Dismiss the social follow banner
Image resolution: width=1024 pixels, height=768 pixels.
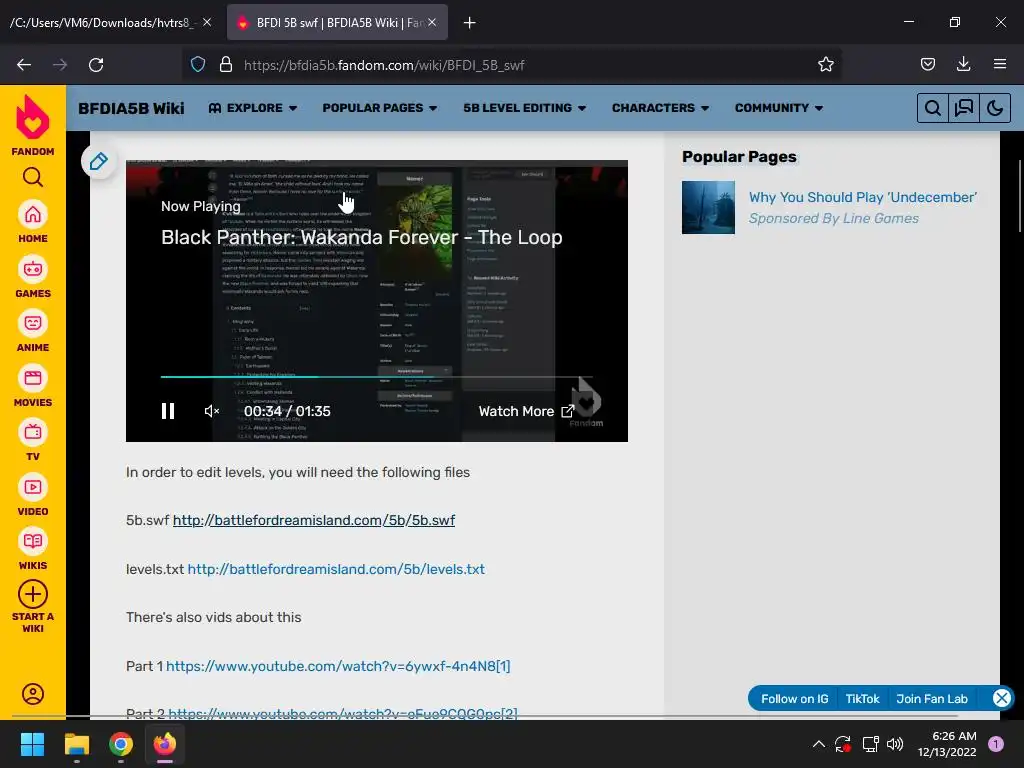[x=1001, y=698]
